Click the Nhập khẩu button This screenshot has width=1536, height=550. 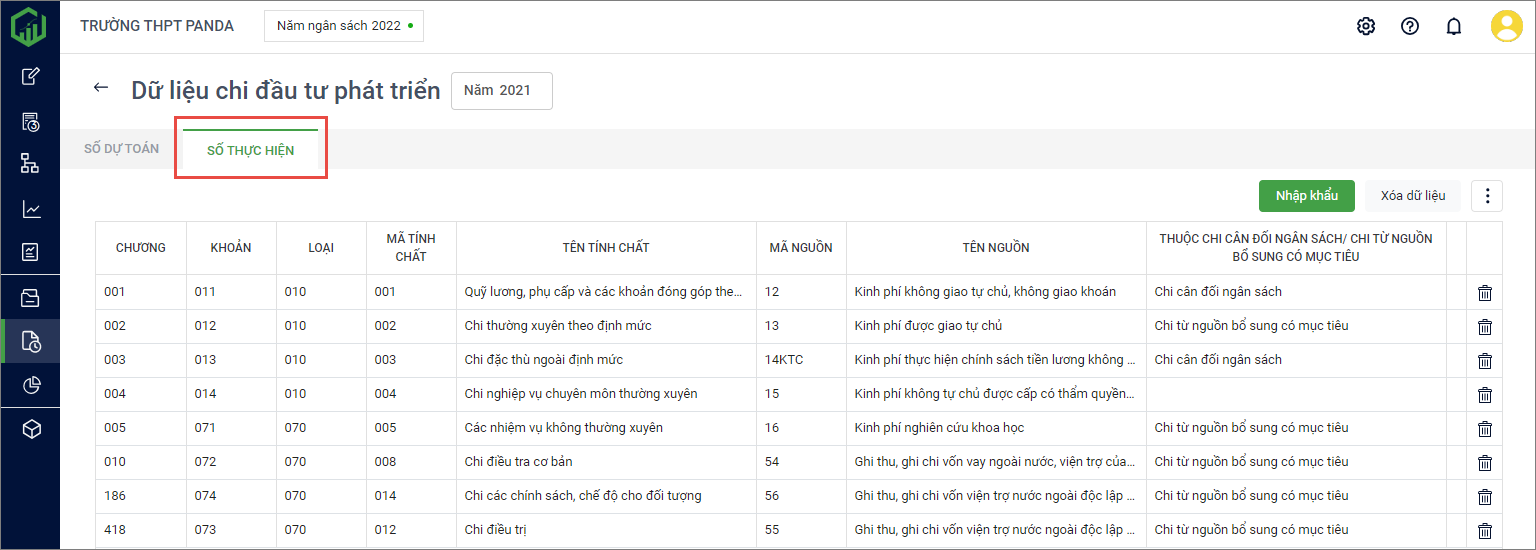click(x=1306, y=196)
